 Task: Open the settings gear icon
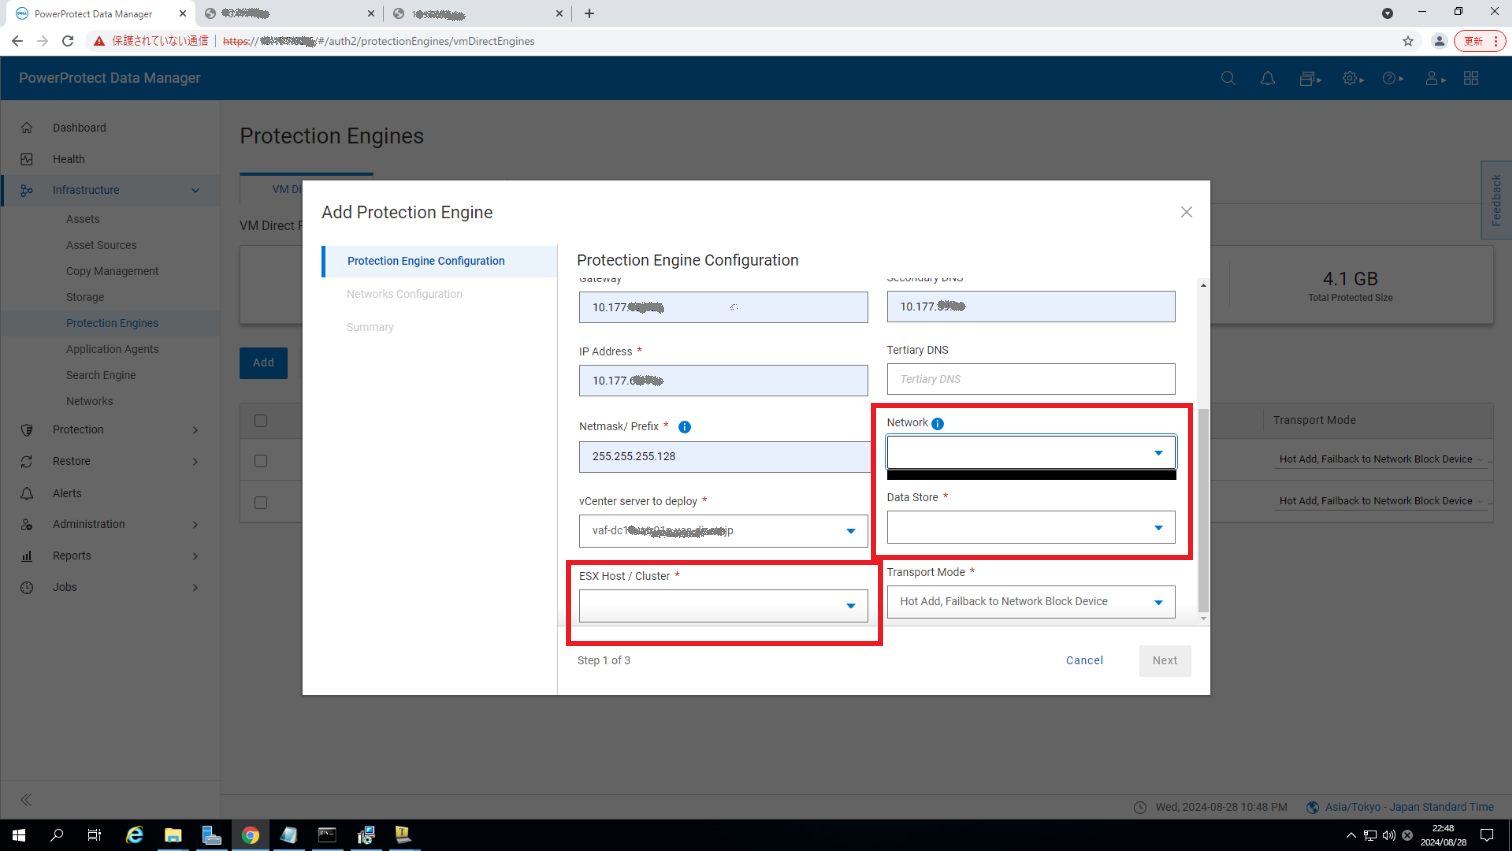click(x=1352, y=78)
